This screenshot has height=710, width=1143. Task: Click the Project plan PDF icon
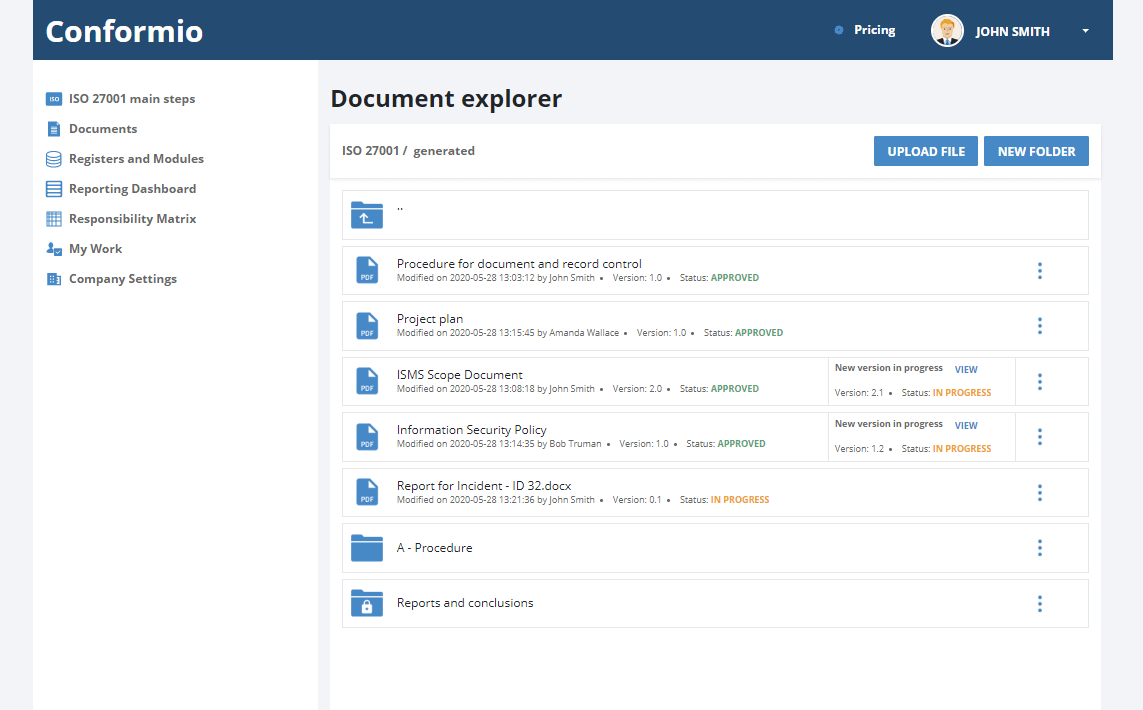[x=367, y=326]
